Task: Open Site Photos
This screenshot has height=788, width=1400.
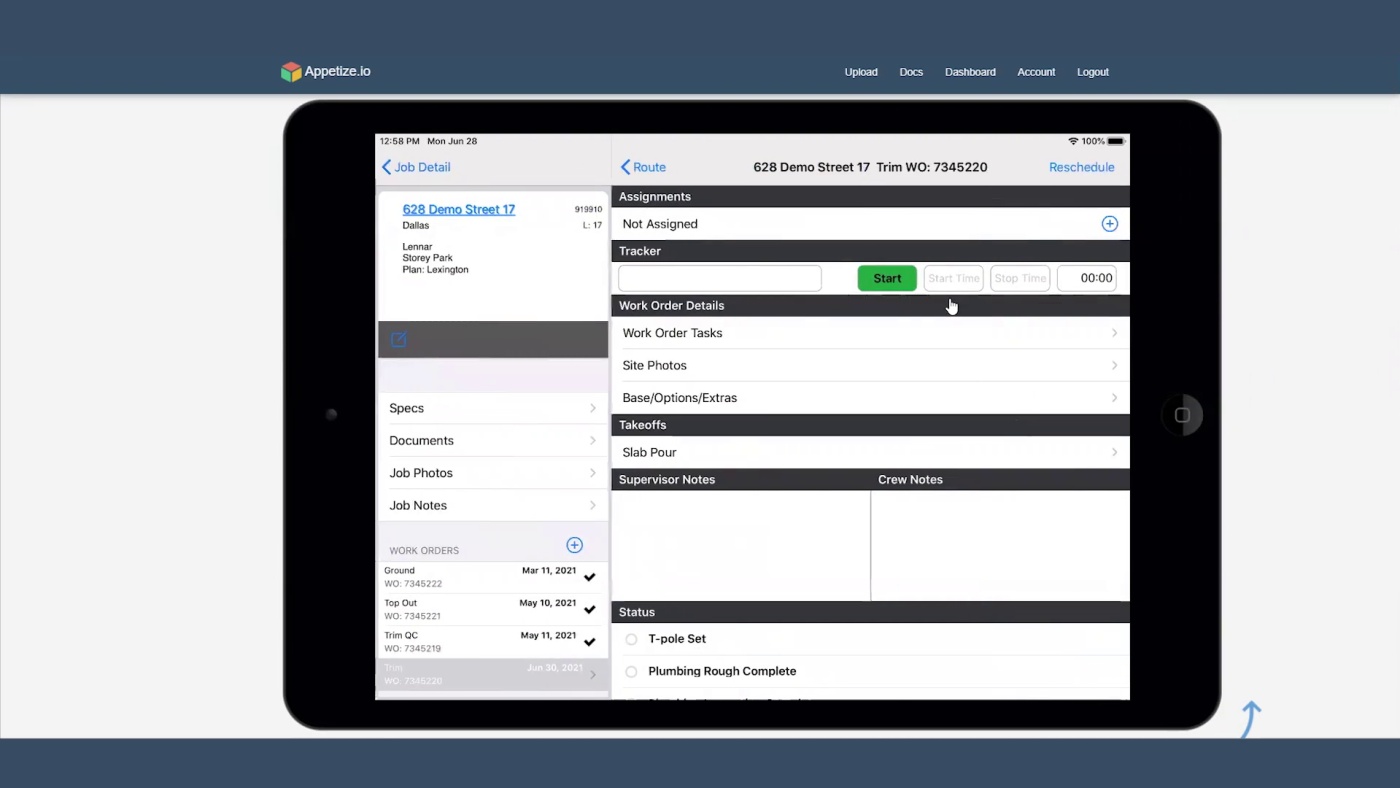Action: [x=870, y=365]
